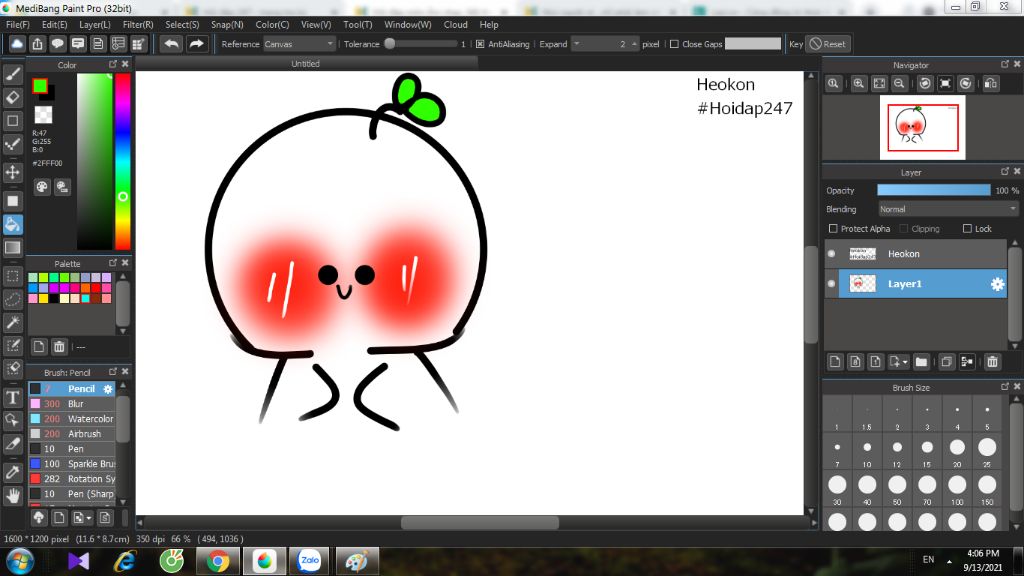Duplicate the layer in Layer panel

[x=946, y=362]
